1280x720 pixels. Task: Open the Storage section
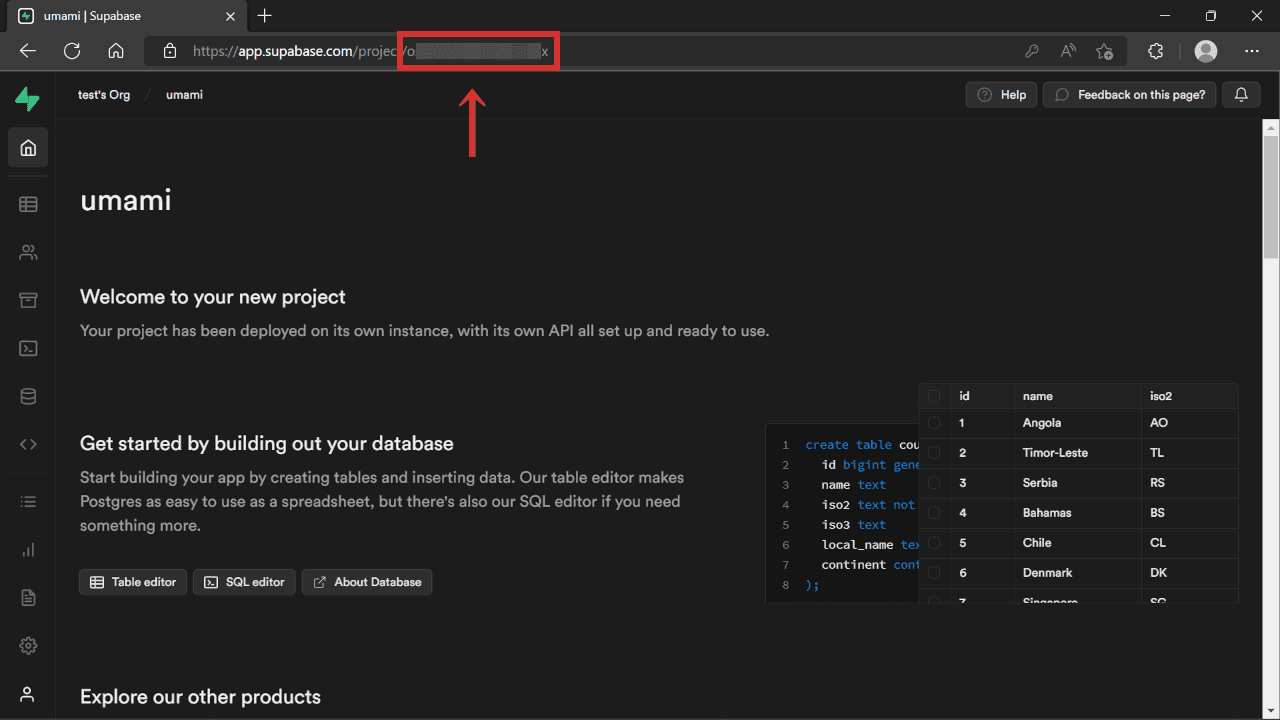(x=28, y=299)
